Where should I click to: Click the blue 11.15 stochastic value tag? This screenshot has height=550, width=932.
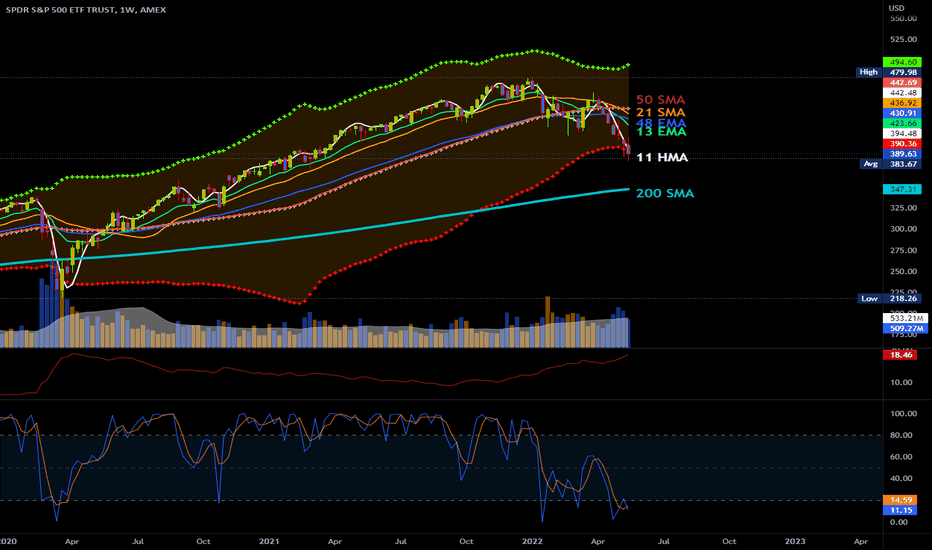click(900, 510)
